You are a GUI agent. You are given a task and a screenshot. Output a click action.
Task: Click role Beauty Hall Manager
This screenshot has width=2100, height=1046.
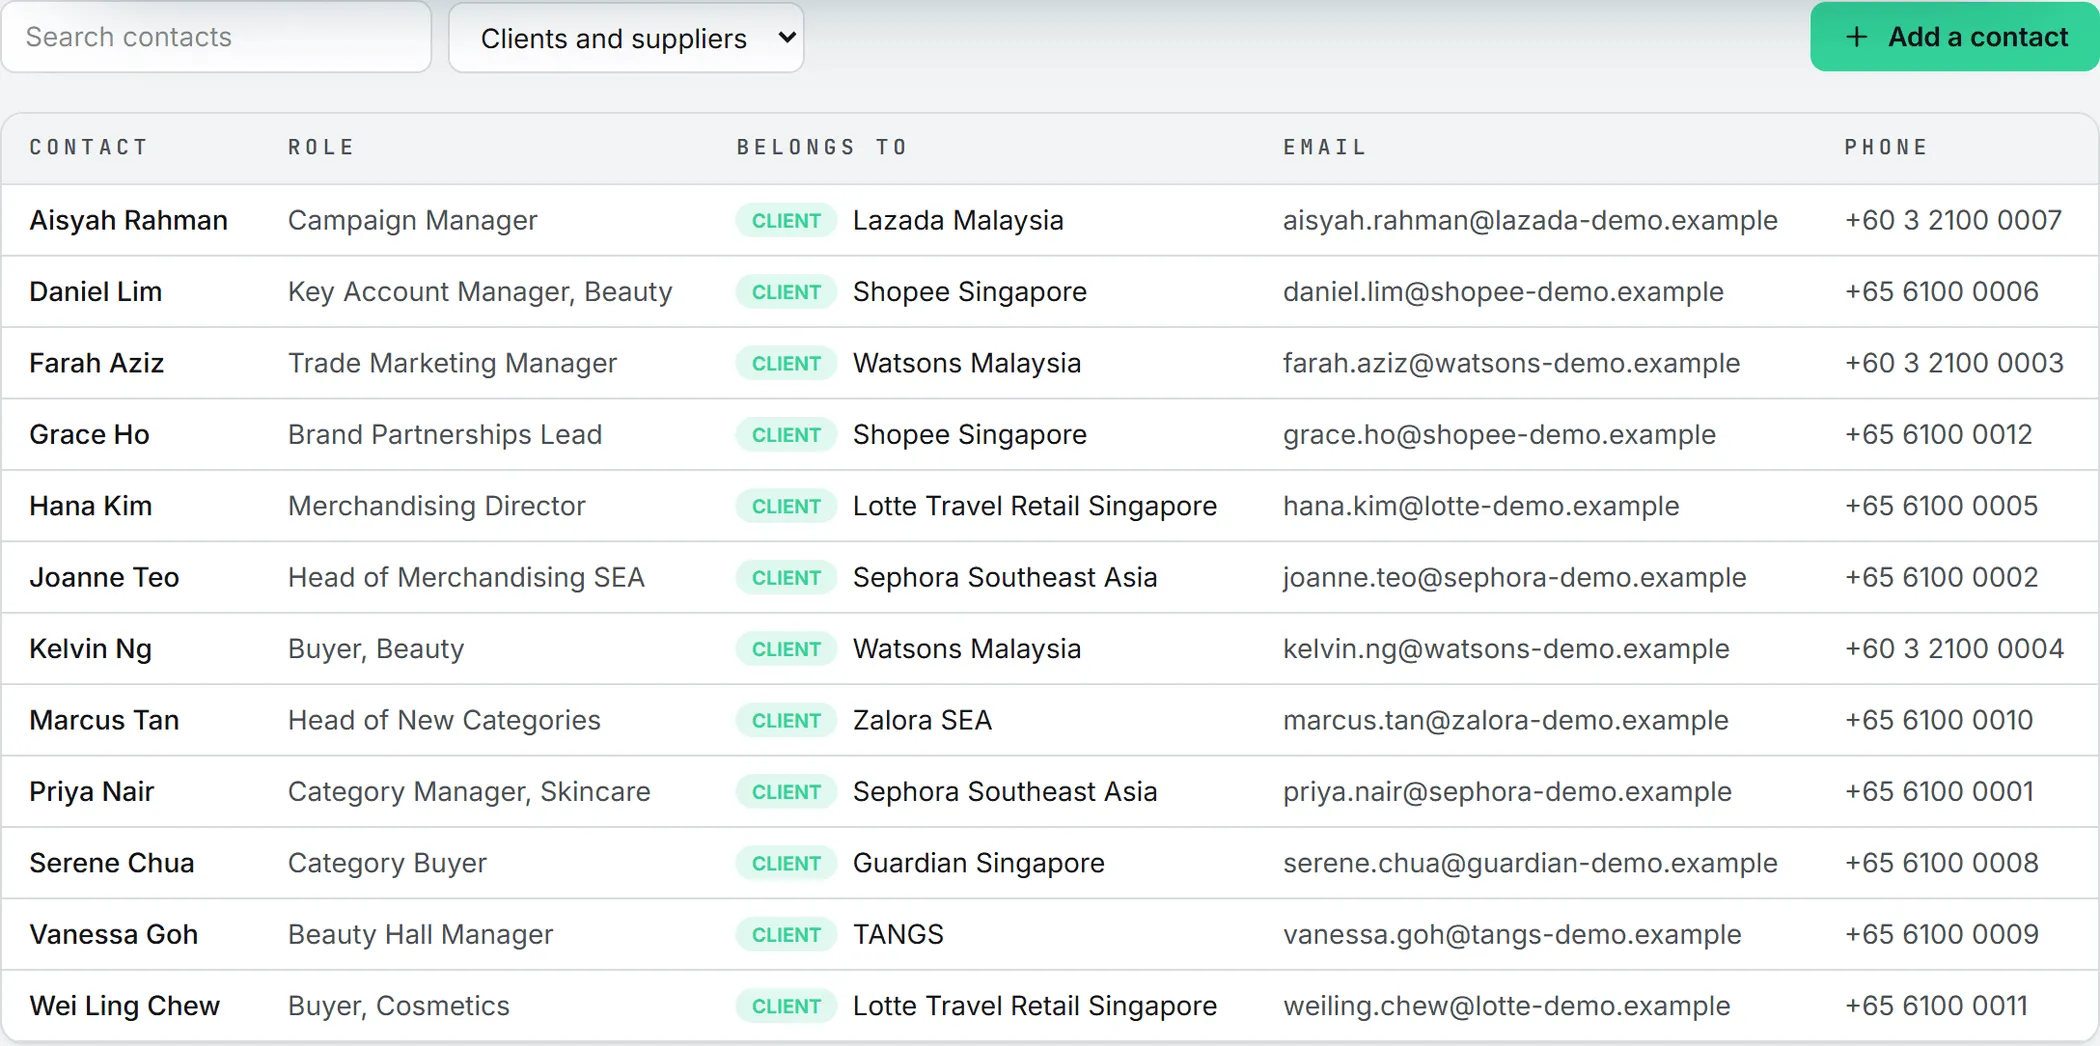(420, 934)
